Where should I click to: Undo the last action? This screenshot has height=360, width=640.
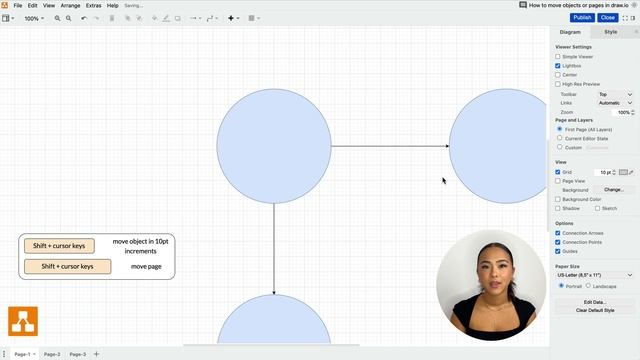pos(84,18)
